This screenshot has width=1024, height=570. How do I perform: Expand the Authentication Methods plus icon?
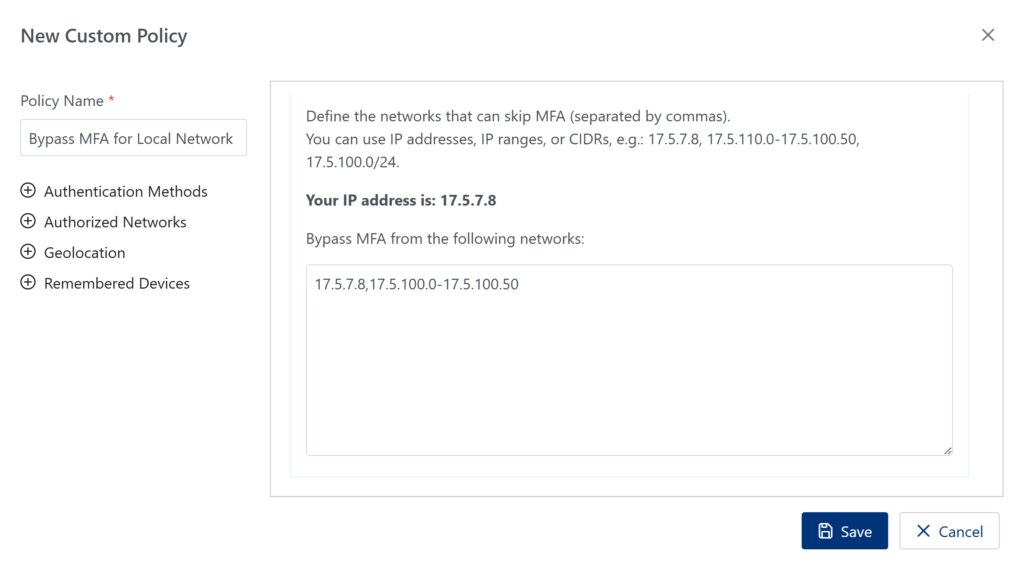point(28,191)
